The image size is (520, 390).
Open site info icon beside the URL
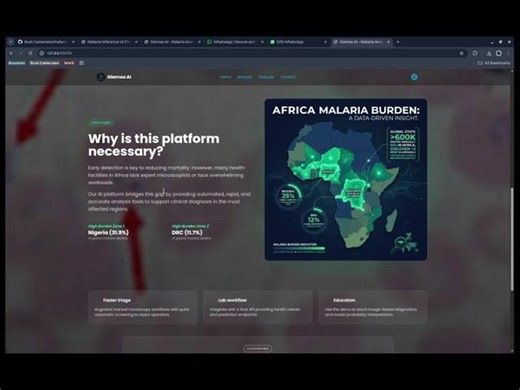point(42,53)
